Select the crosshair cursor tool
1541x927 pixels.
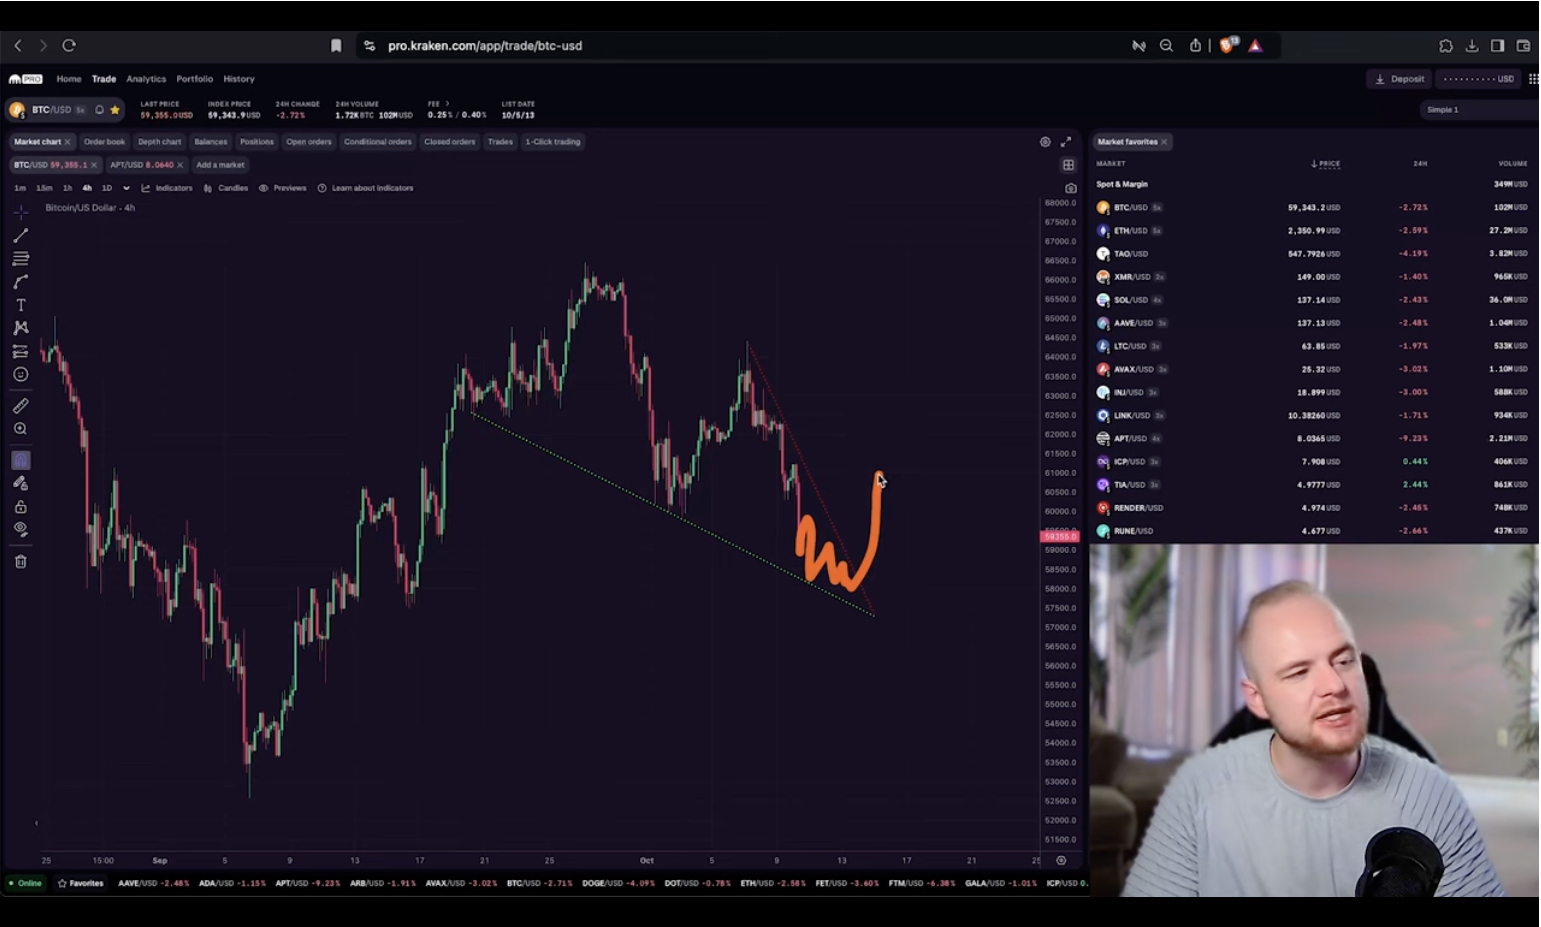[x=20, y=212]
